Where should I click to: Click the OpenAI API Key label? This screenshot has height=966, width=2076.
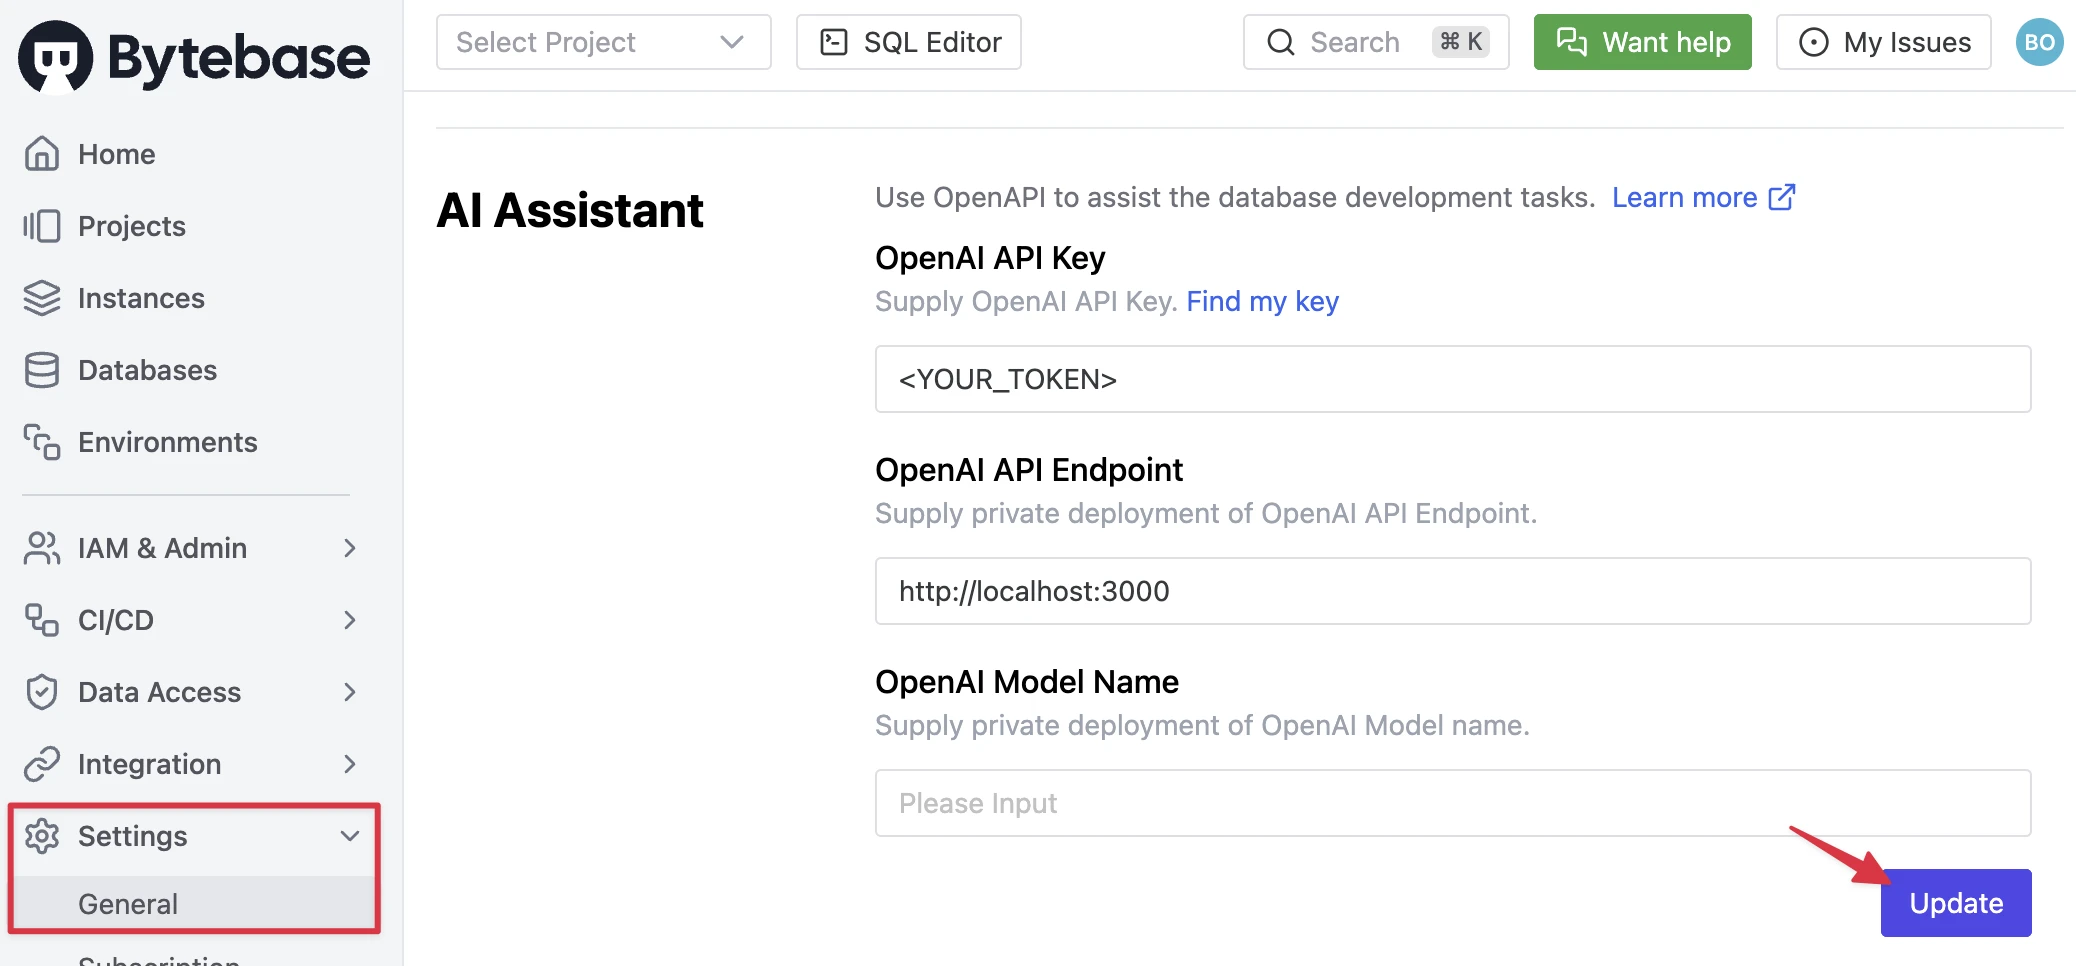(x=990, y=258)
